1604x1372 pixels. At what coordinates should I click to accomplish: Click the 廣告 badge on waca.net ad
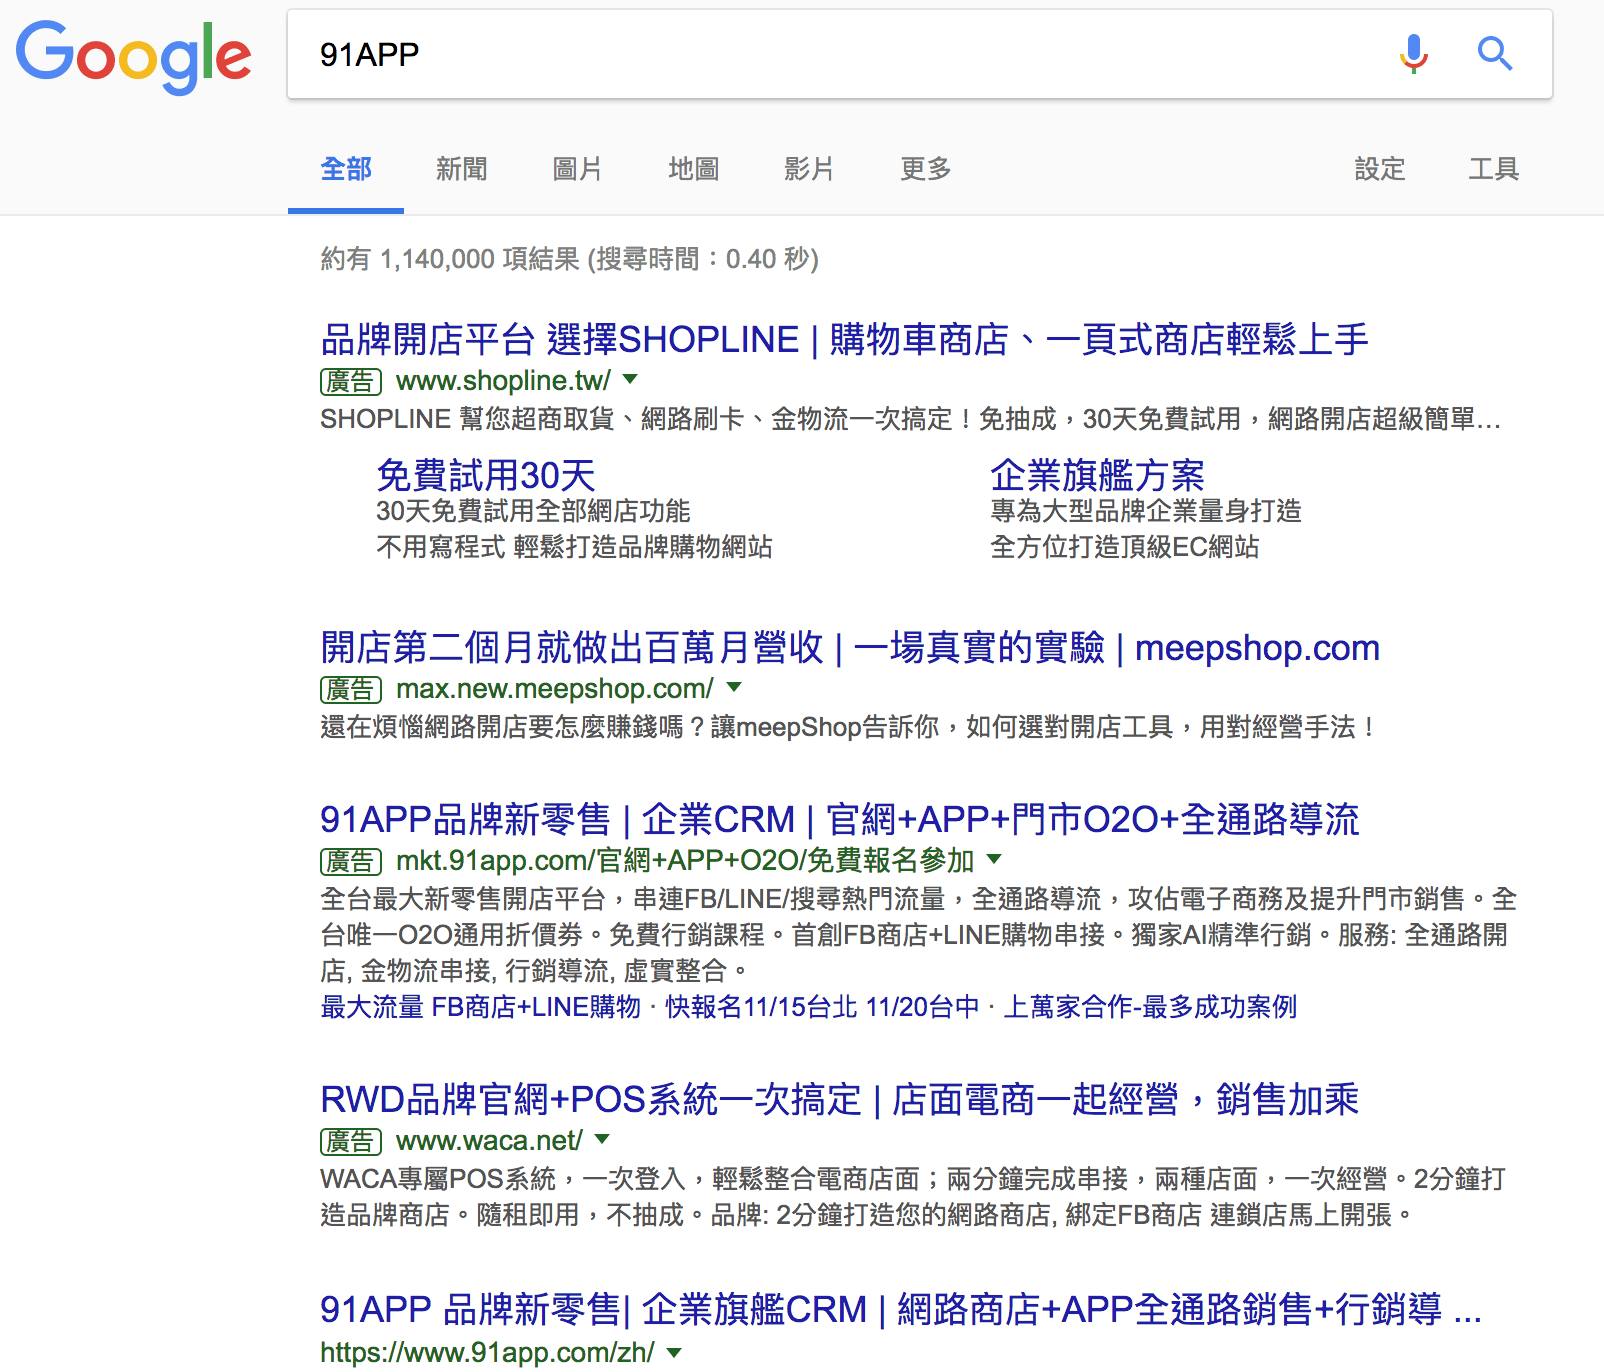coord(351,1141)
